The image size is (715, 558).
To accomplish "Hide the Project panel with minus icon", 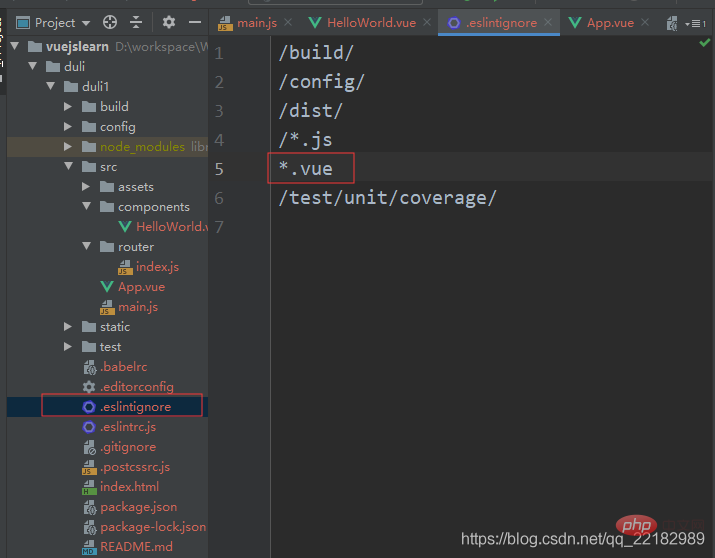I will coord(195,22).
